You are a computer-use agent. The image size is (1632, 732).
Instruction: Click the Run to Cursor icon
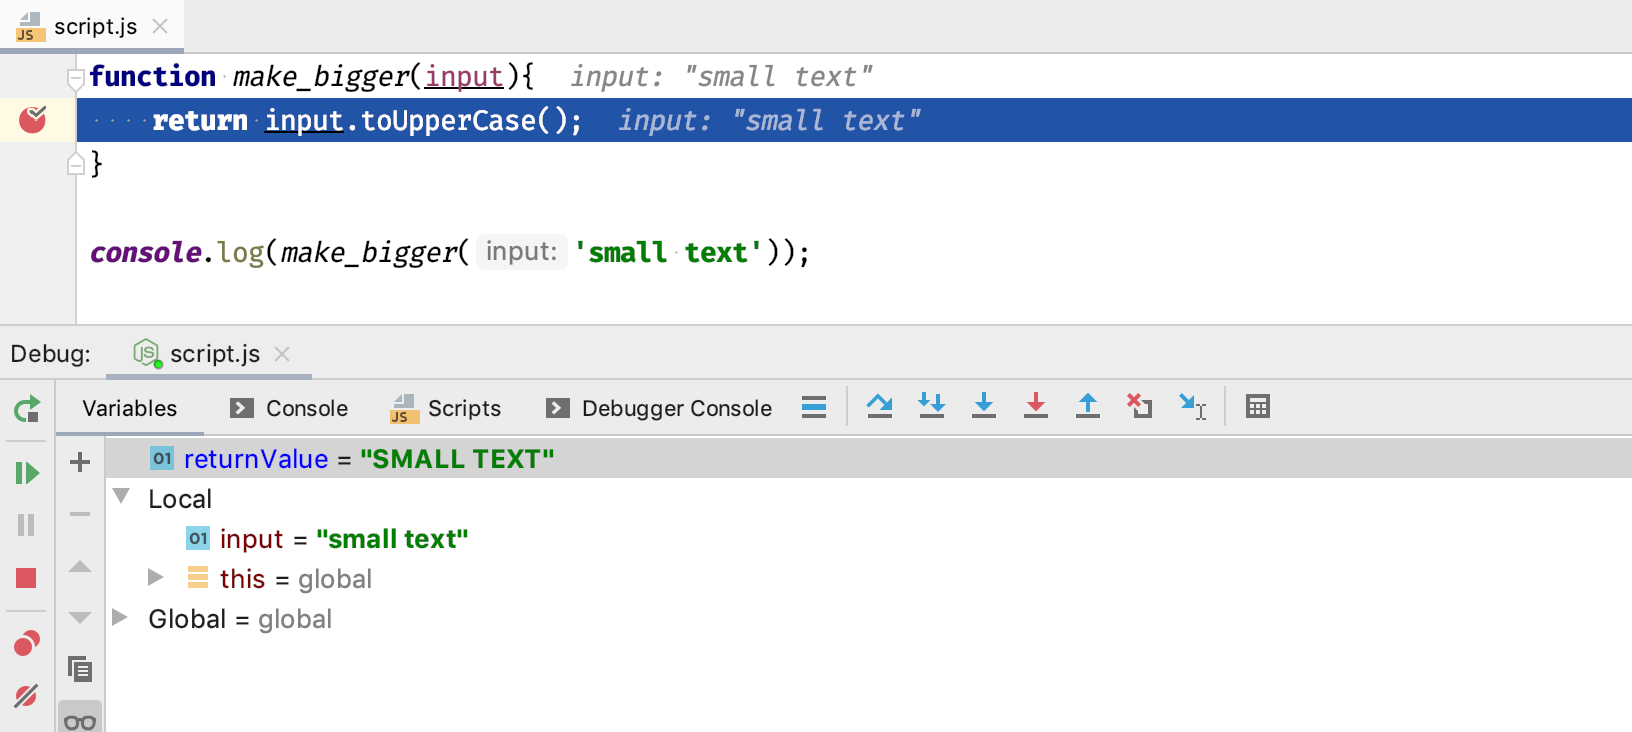1192,406
